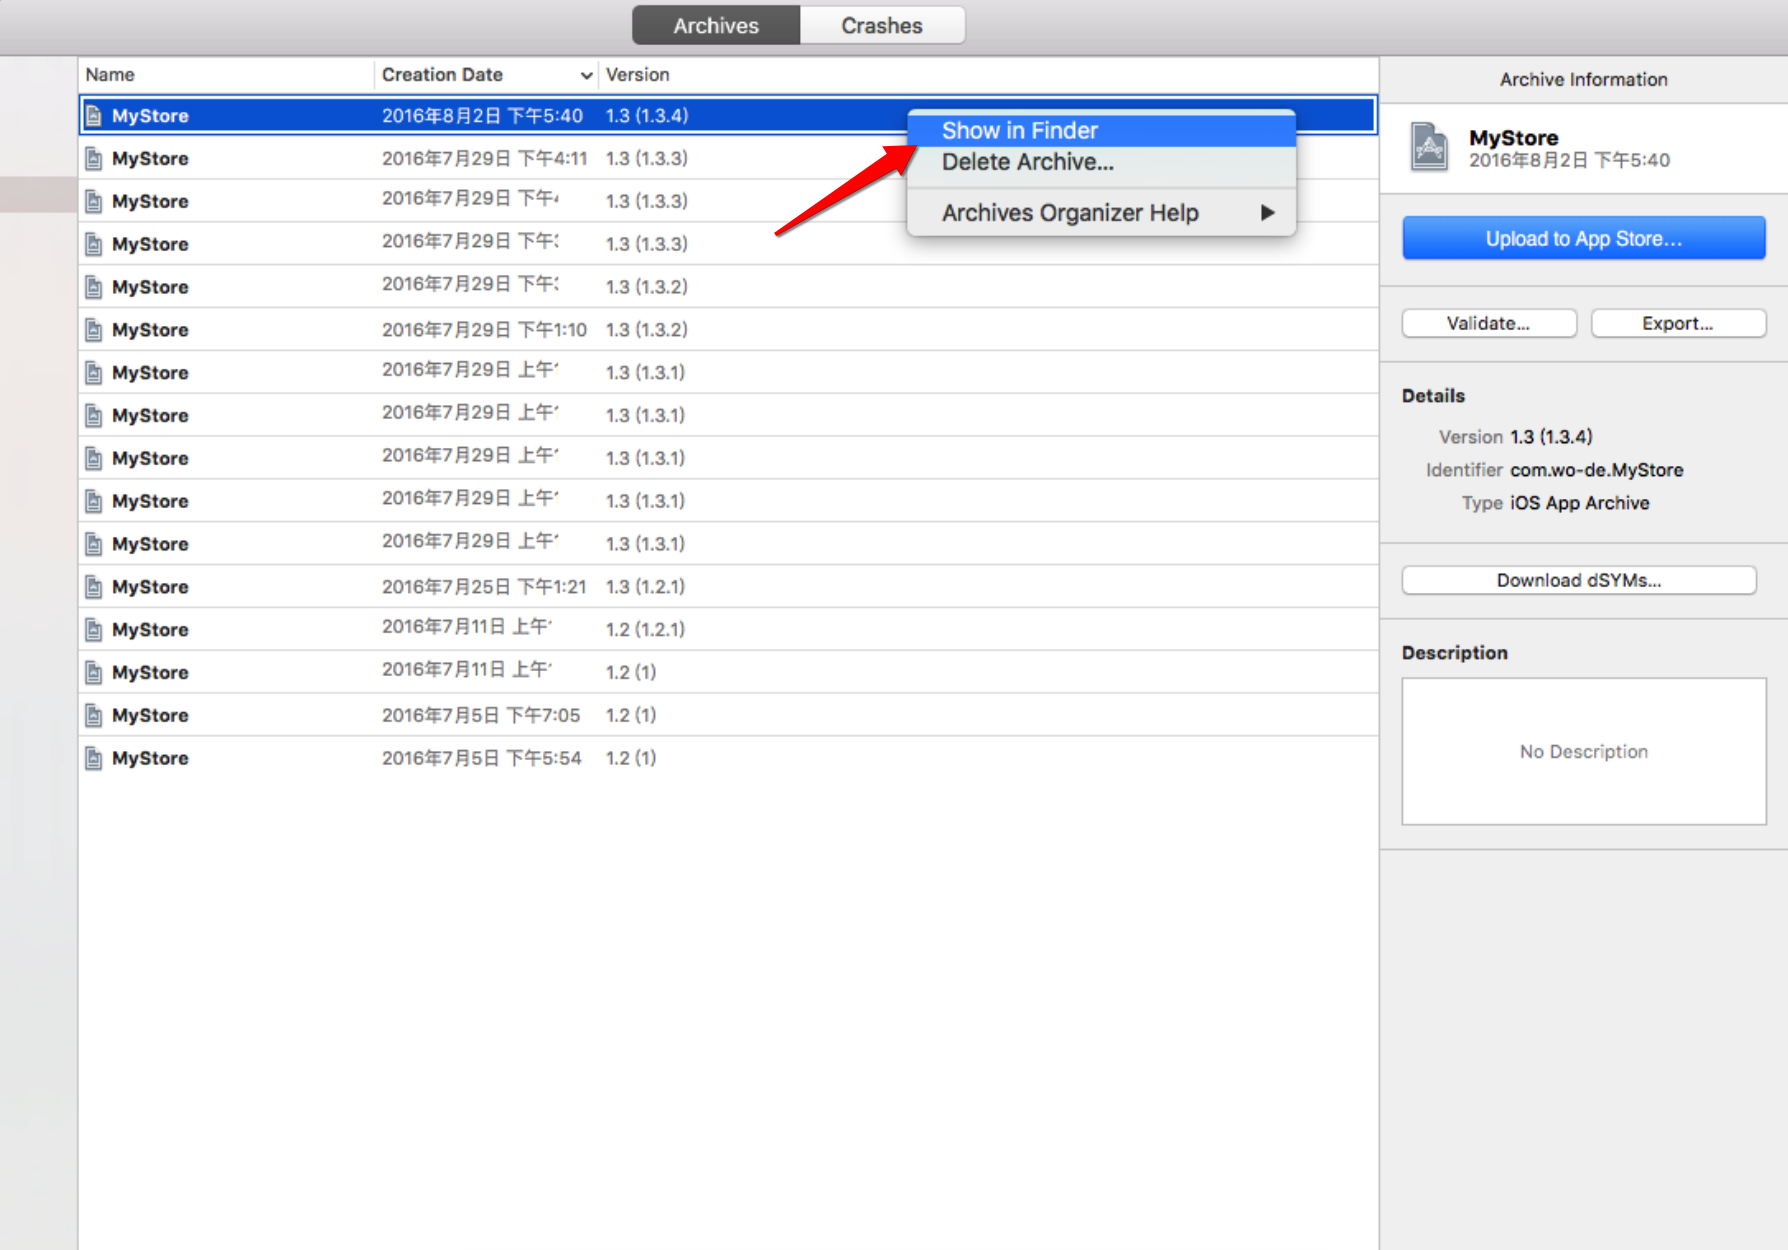The height and width of the screenshot is (1250, 1788).
Task: Click the MyStore archive icon in Archive Information
Action: click(1430, 147)
